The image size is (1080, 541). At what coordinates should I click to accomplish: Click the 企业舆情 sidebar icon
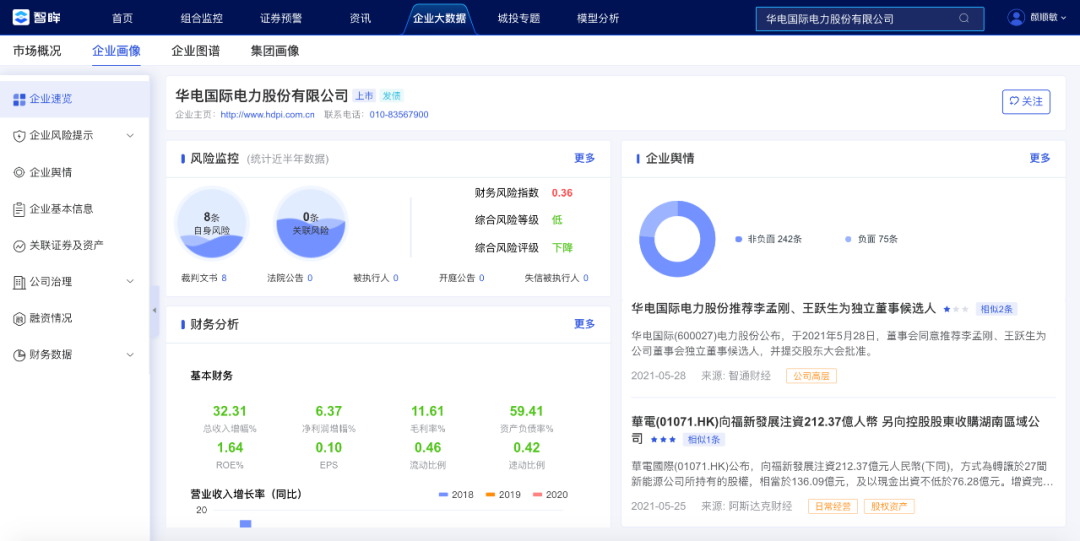[19, 172]
